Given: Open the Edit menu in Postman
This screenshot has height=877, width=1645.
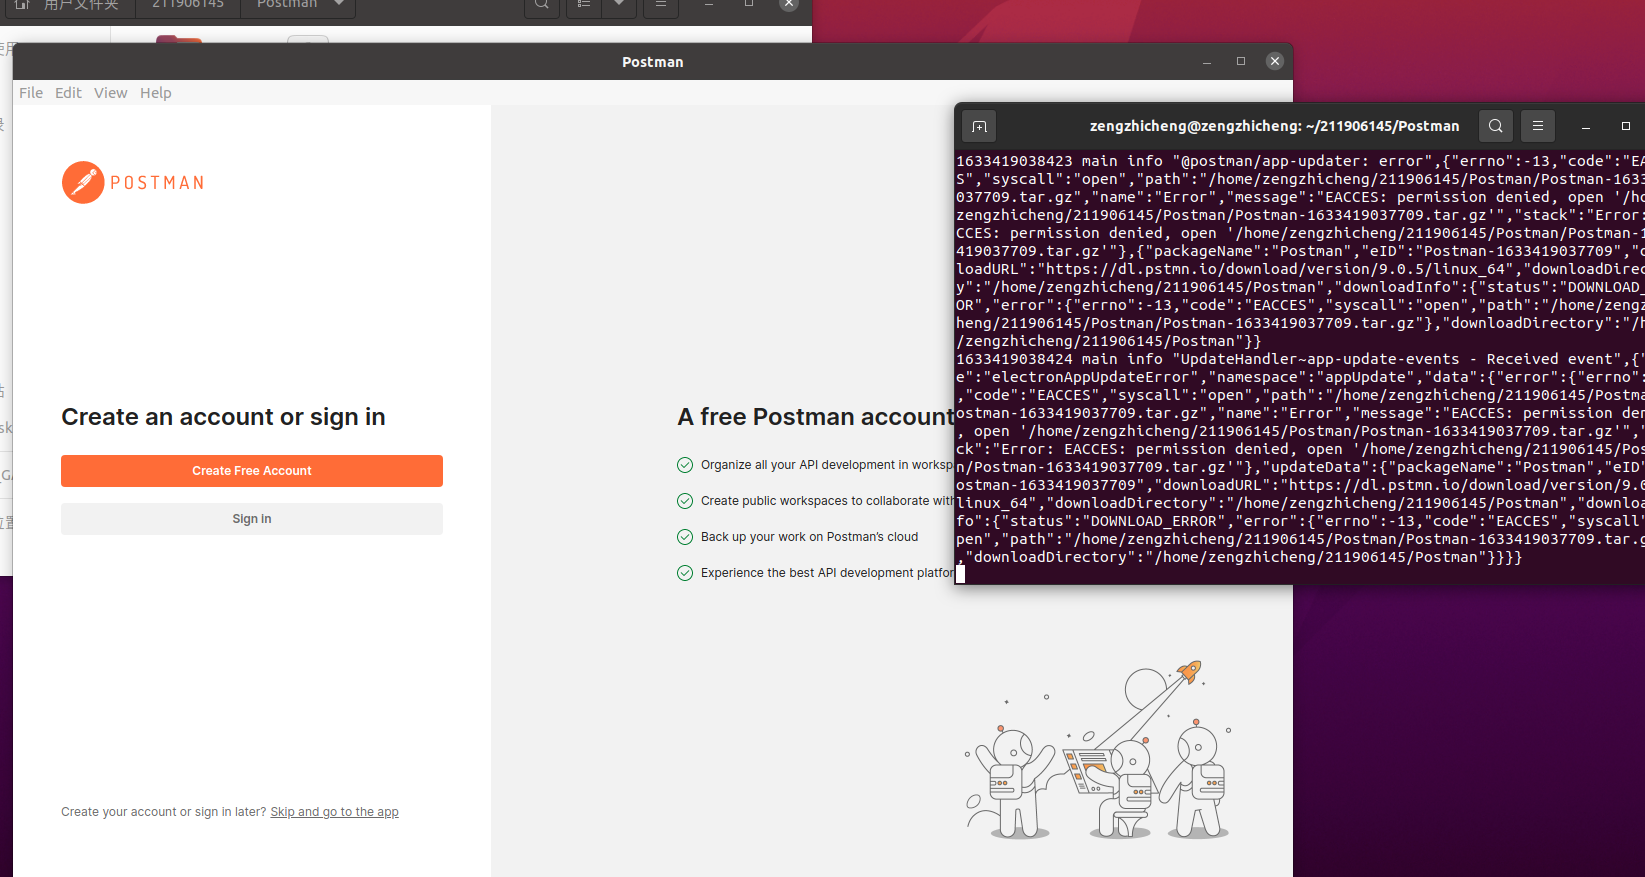Looking at the screenshot, I should pyautogui.click(x=68, y=93).
